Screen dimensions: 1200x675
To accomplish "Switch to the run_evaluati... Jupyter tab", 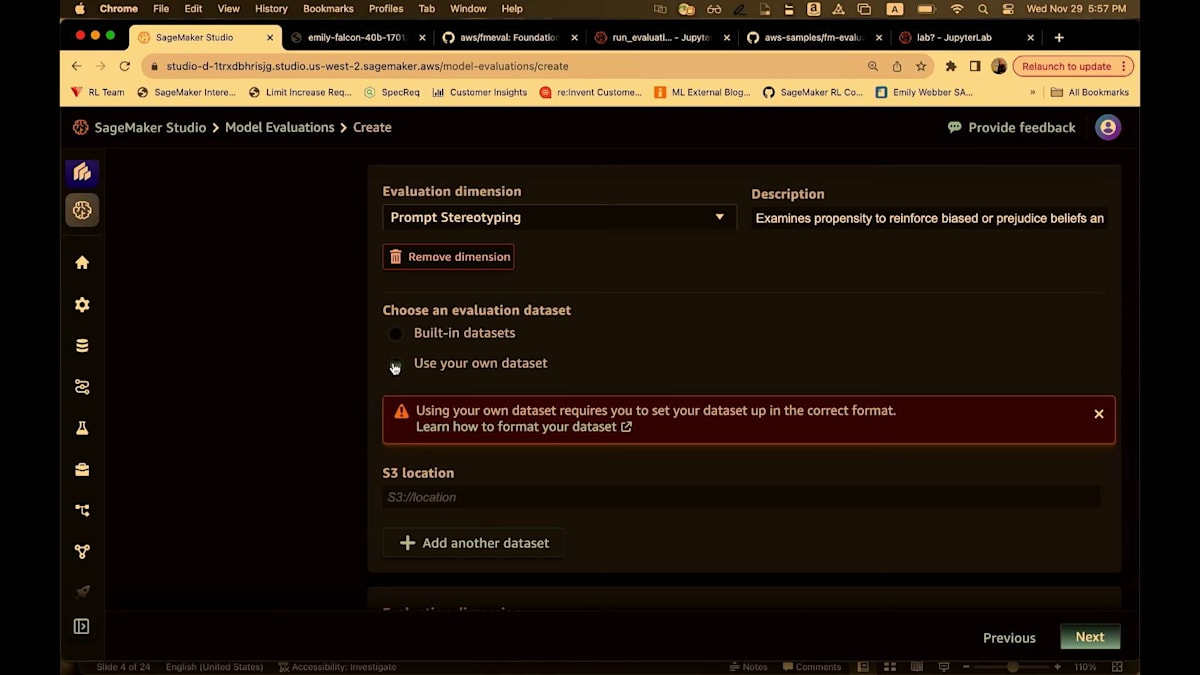I will pos(660,38).
